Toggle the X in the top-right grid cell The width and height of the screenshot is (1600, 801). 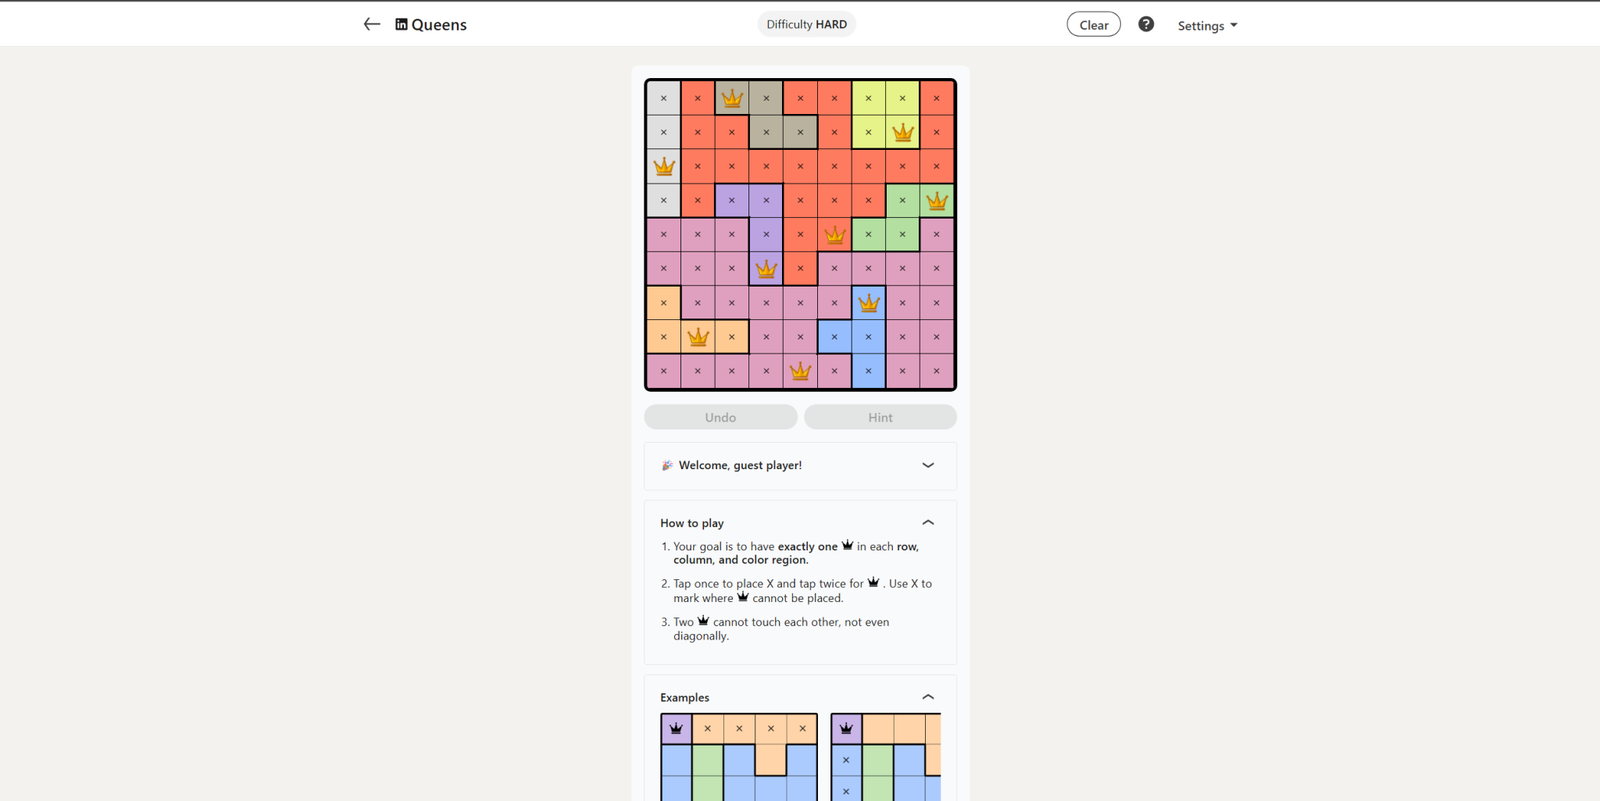[937, 98]
